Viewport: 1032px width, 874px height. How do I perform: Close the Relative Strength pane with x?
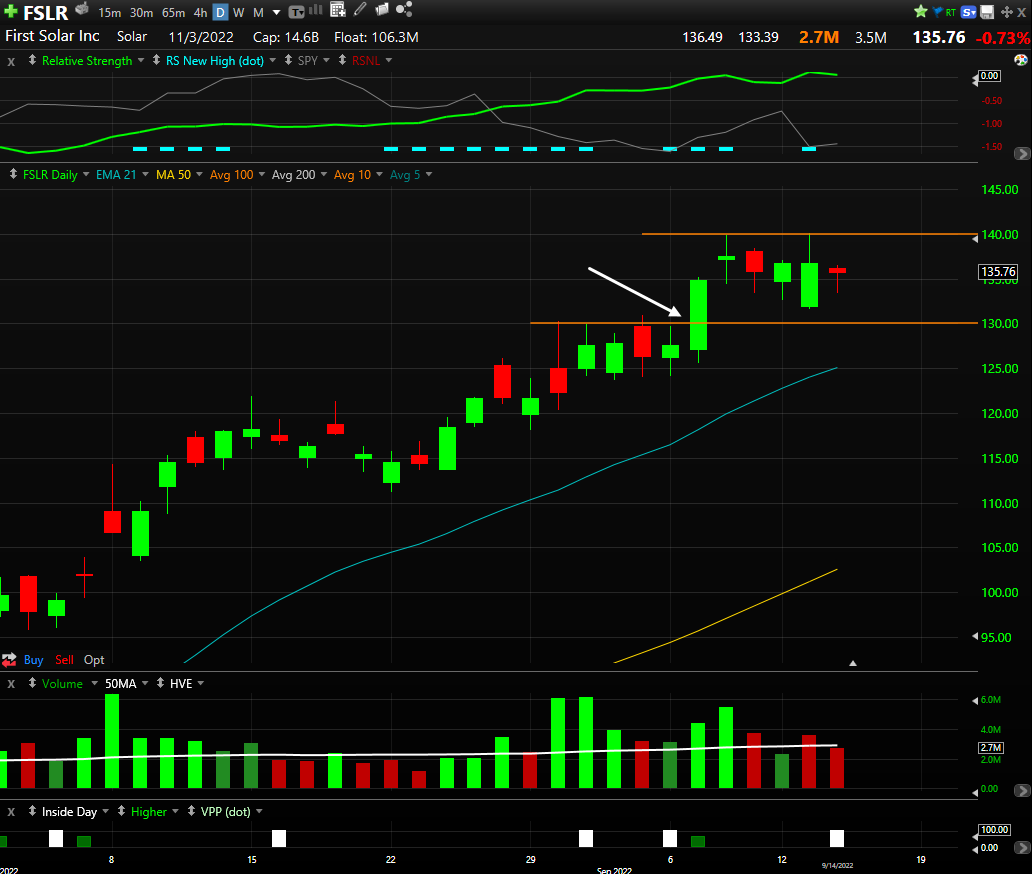(x=11, y=62)
